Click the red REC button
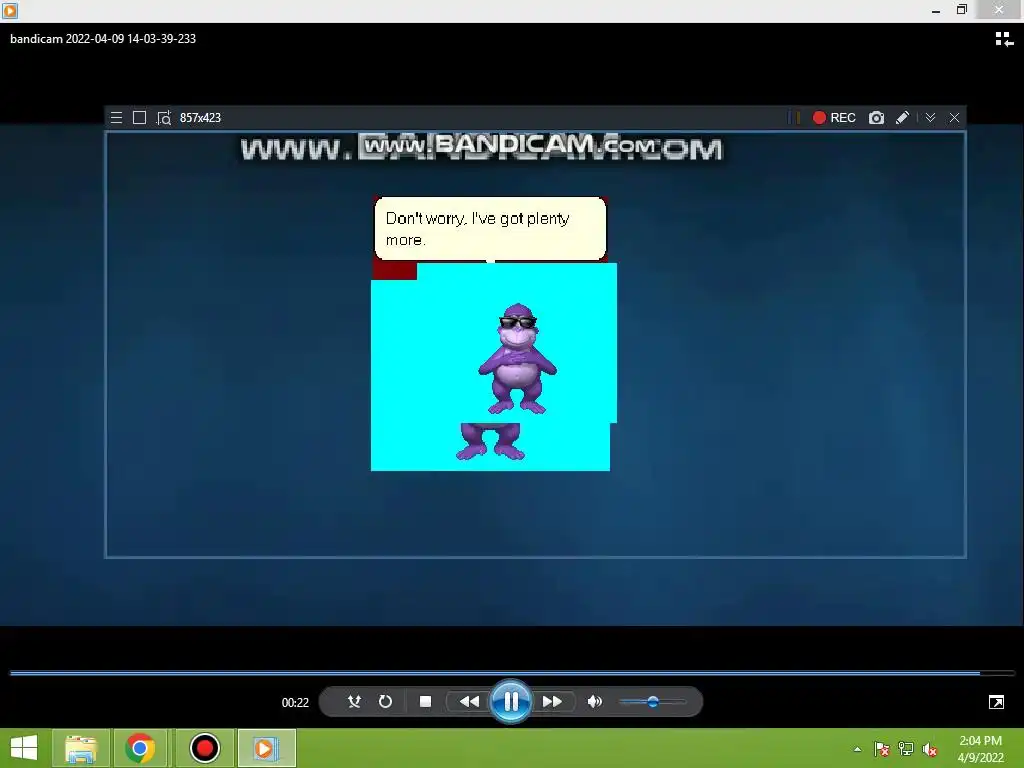This screenshot has height=768, width=1024. (x=834, y=118)
